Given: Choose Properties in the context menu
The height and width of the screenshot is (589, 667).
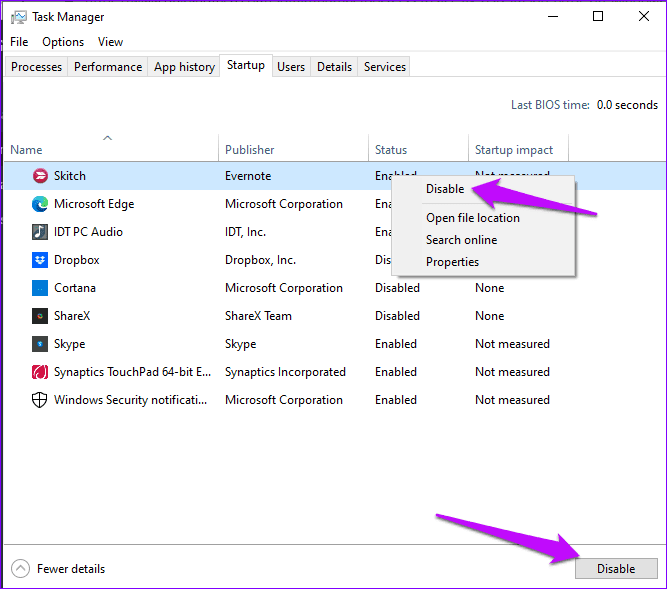Looking at the screenshot, I should 452,262.
